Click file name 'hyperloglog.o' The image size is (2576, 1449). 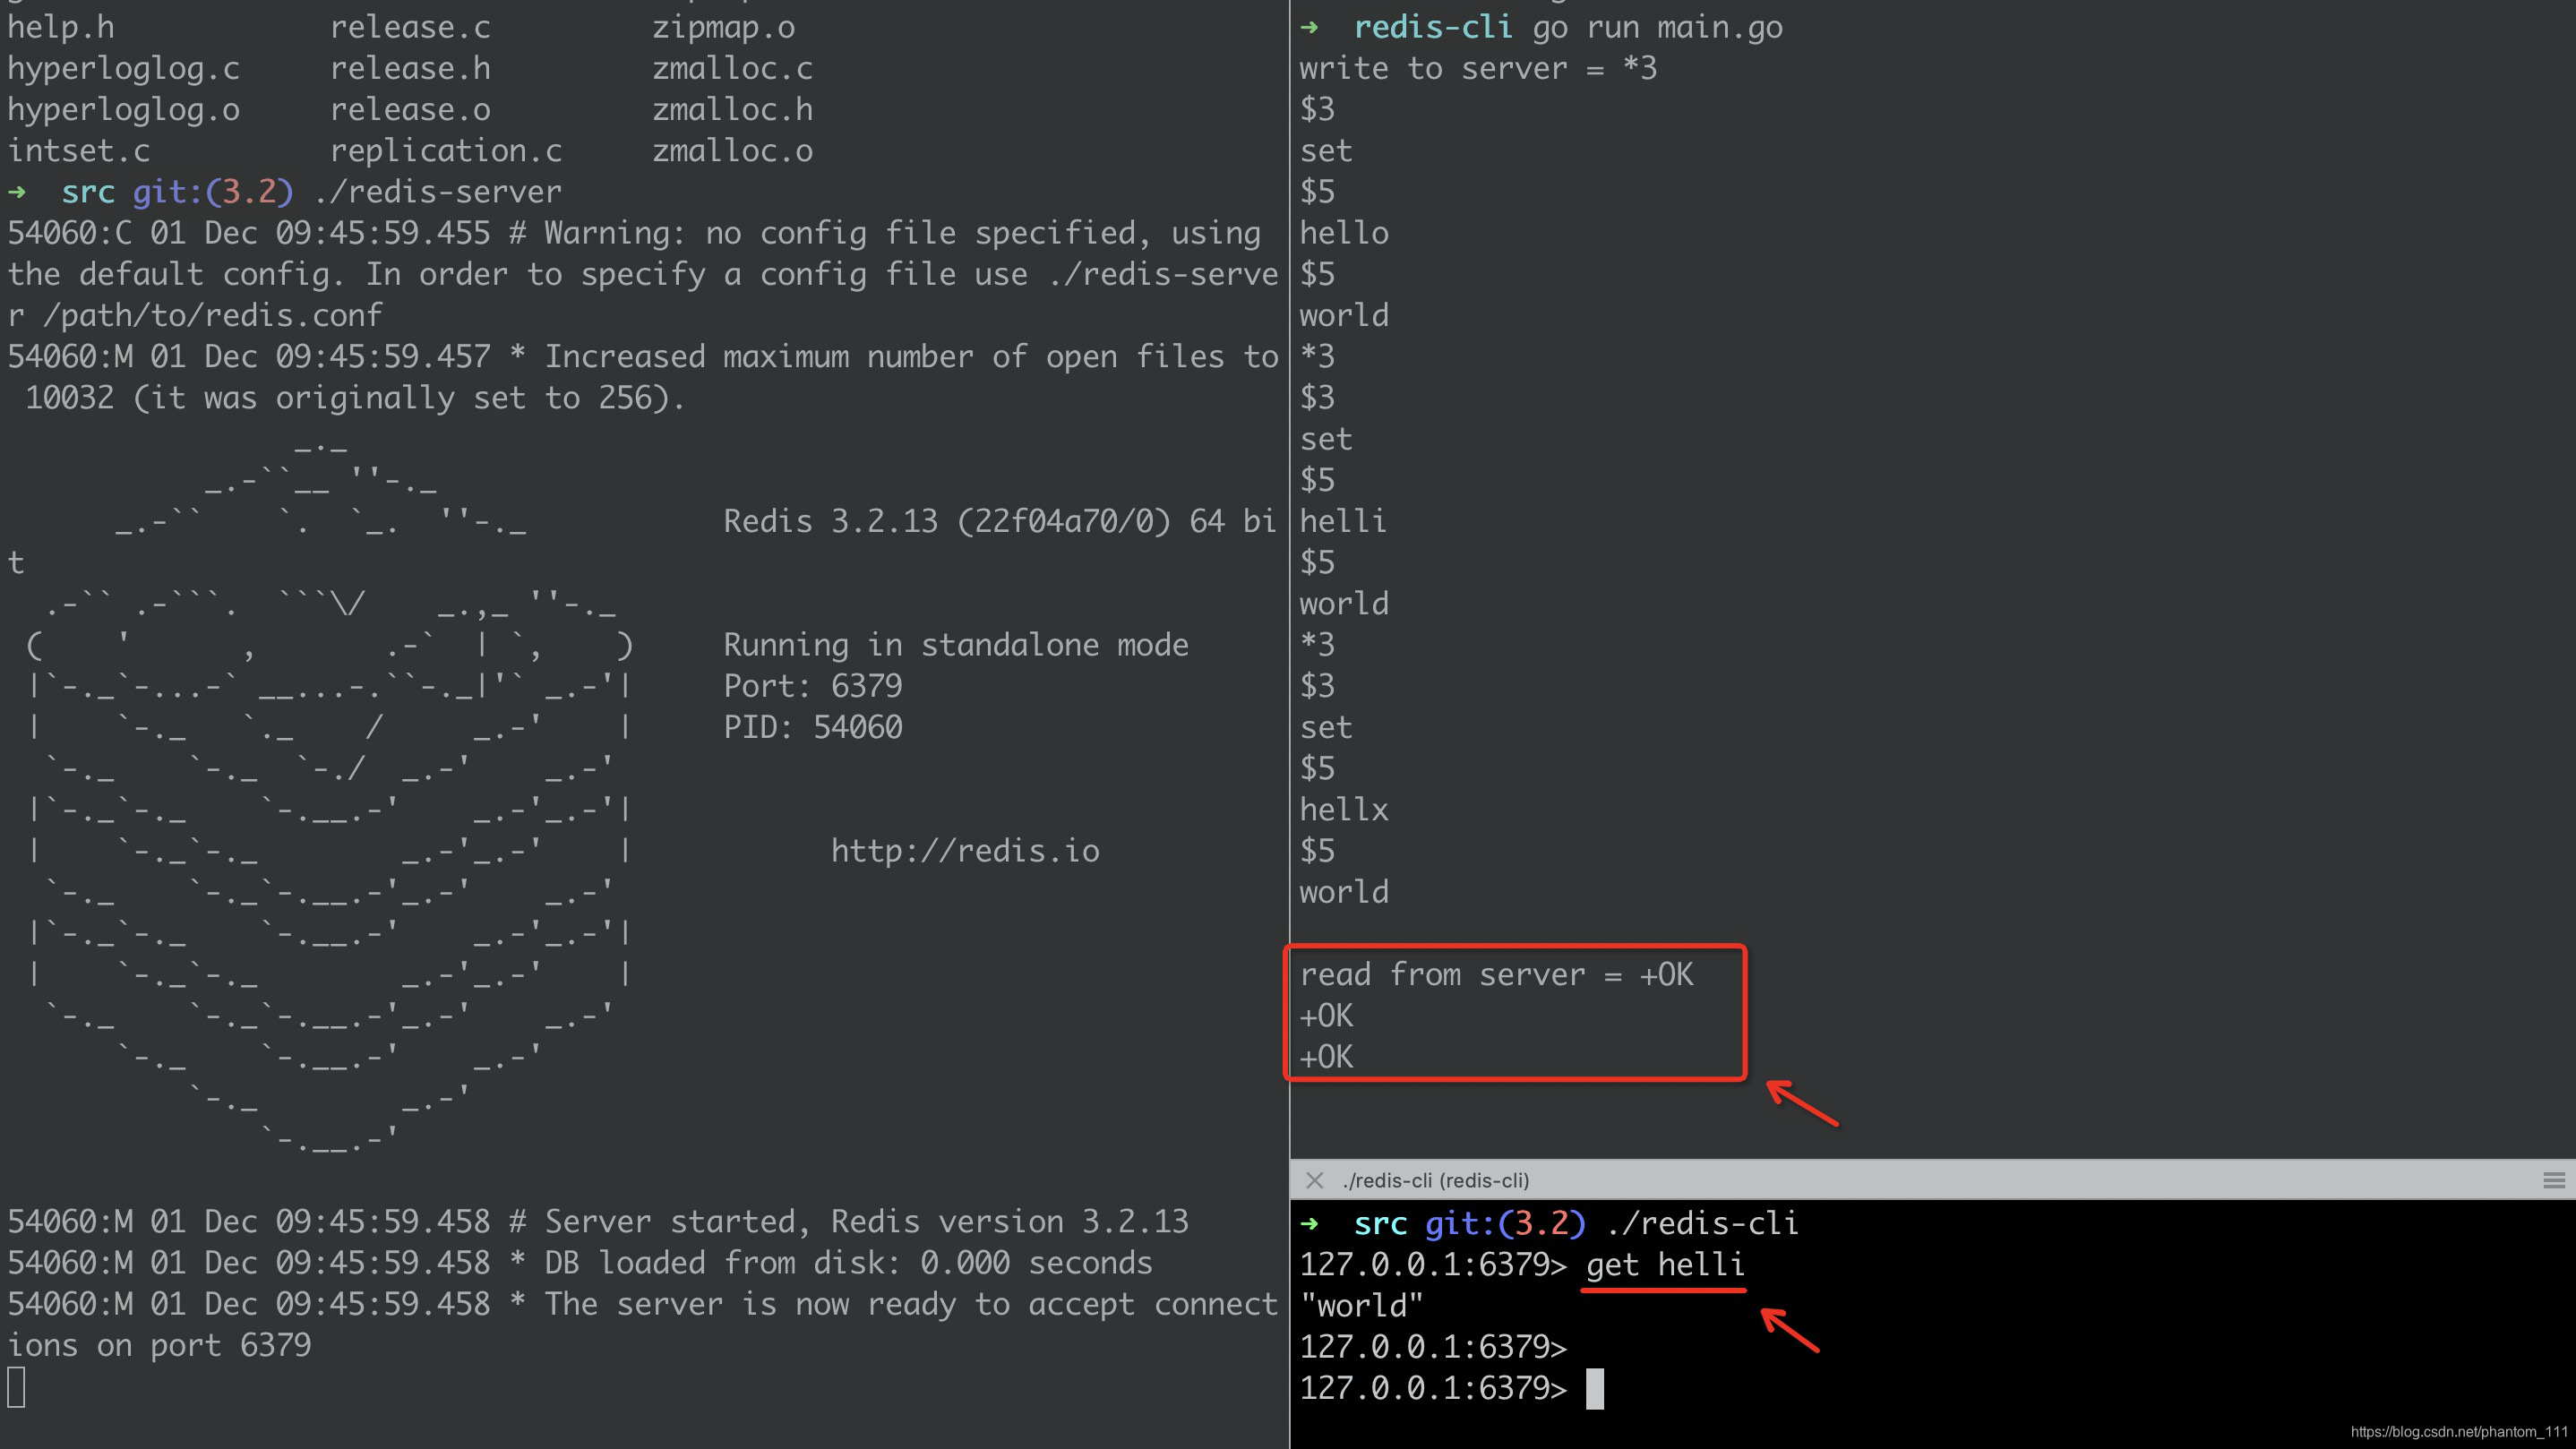click(x=124, y=110)
